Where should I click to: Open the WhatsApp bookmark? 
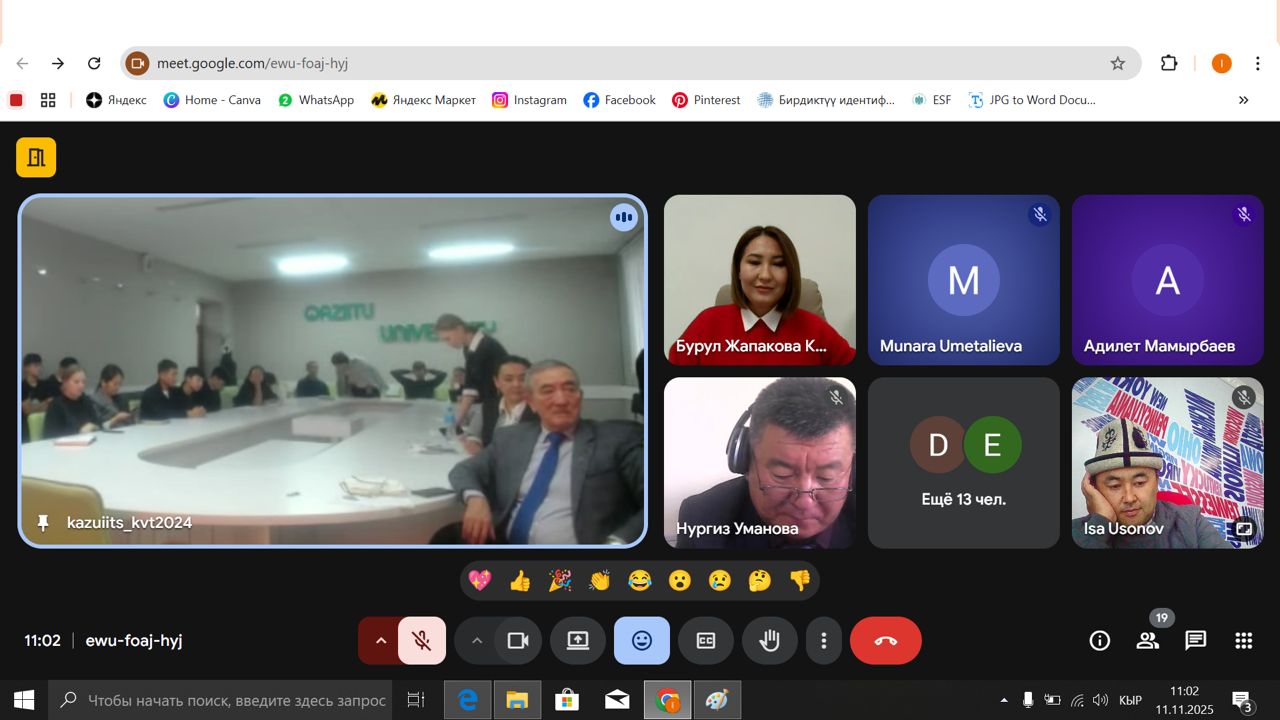coord(316,100)
